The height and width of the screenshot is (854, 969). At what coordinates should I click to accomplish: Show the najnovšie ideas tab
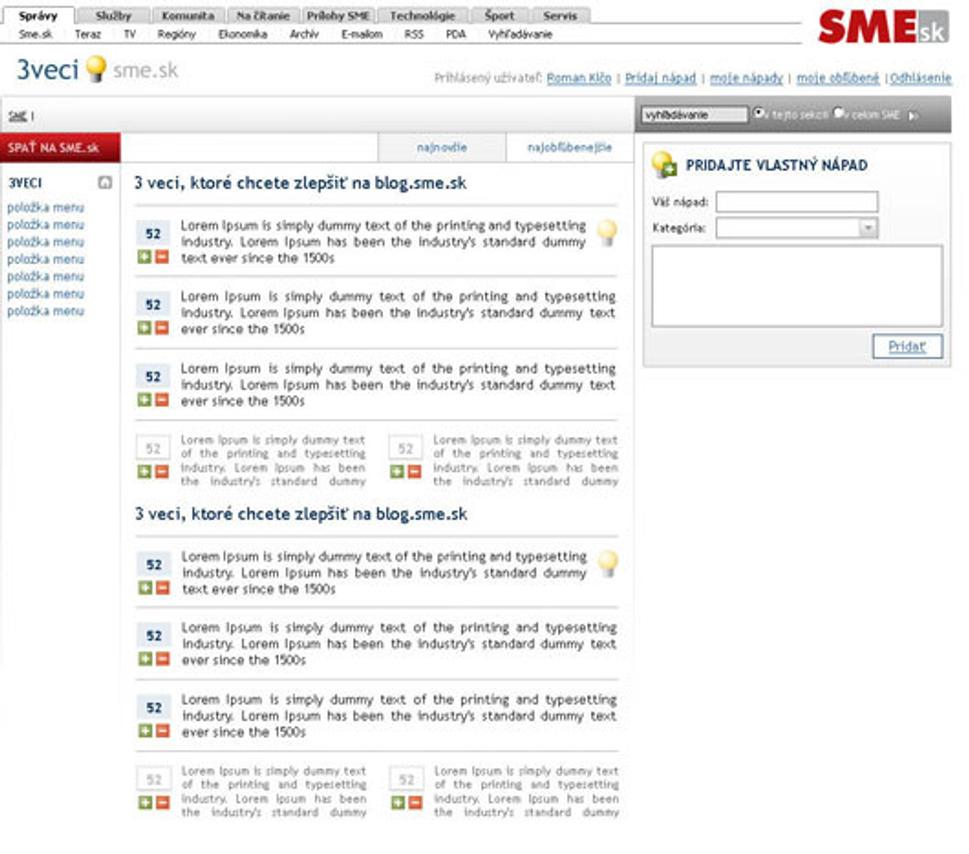(442, 148)
